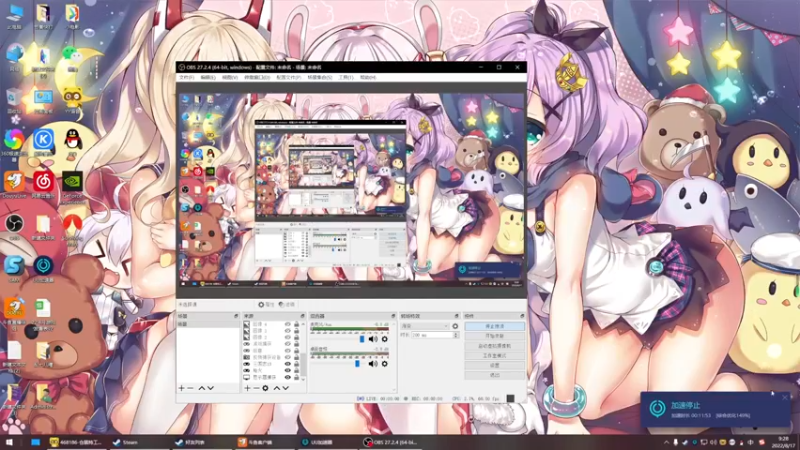Viewport: 800px width, 450px height.
Task: Toggle visibility of the video capture device source
Action: coord(288,357)
